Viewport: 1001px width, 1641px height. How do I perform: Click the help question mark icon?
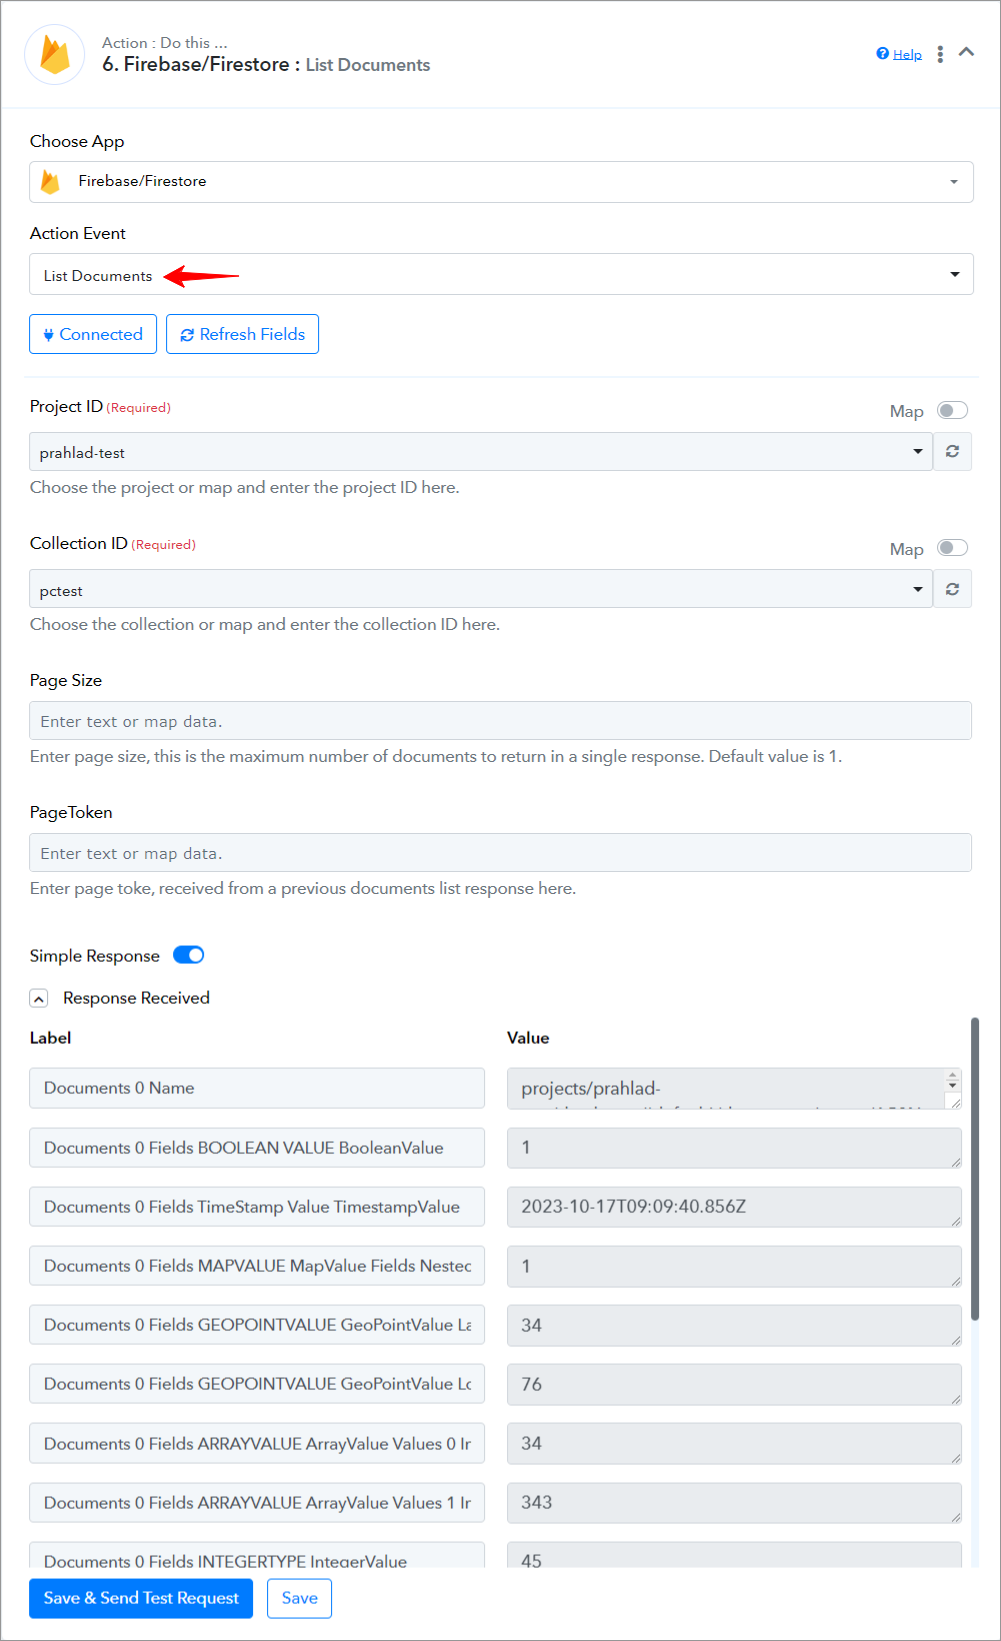point(882,54)
